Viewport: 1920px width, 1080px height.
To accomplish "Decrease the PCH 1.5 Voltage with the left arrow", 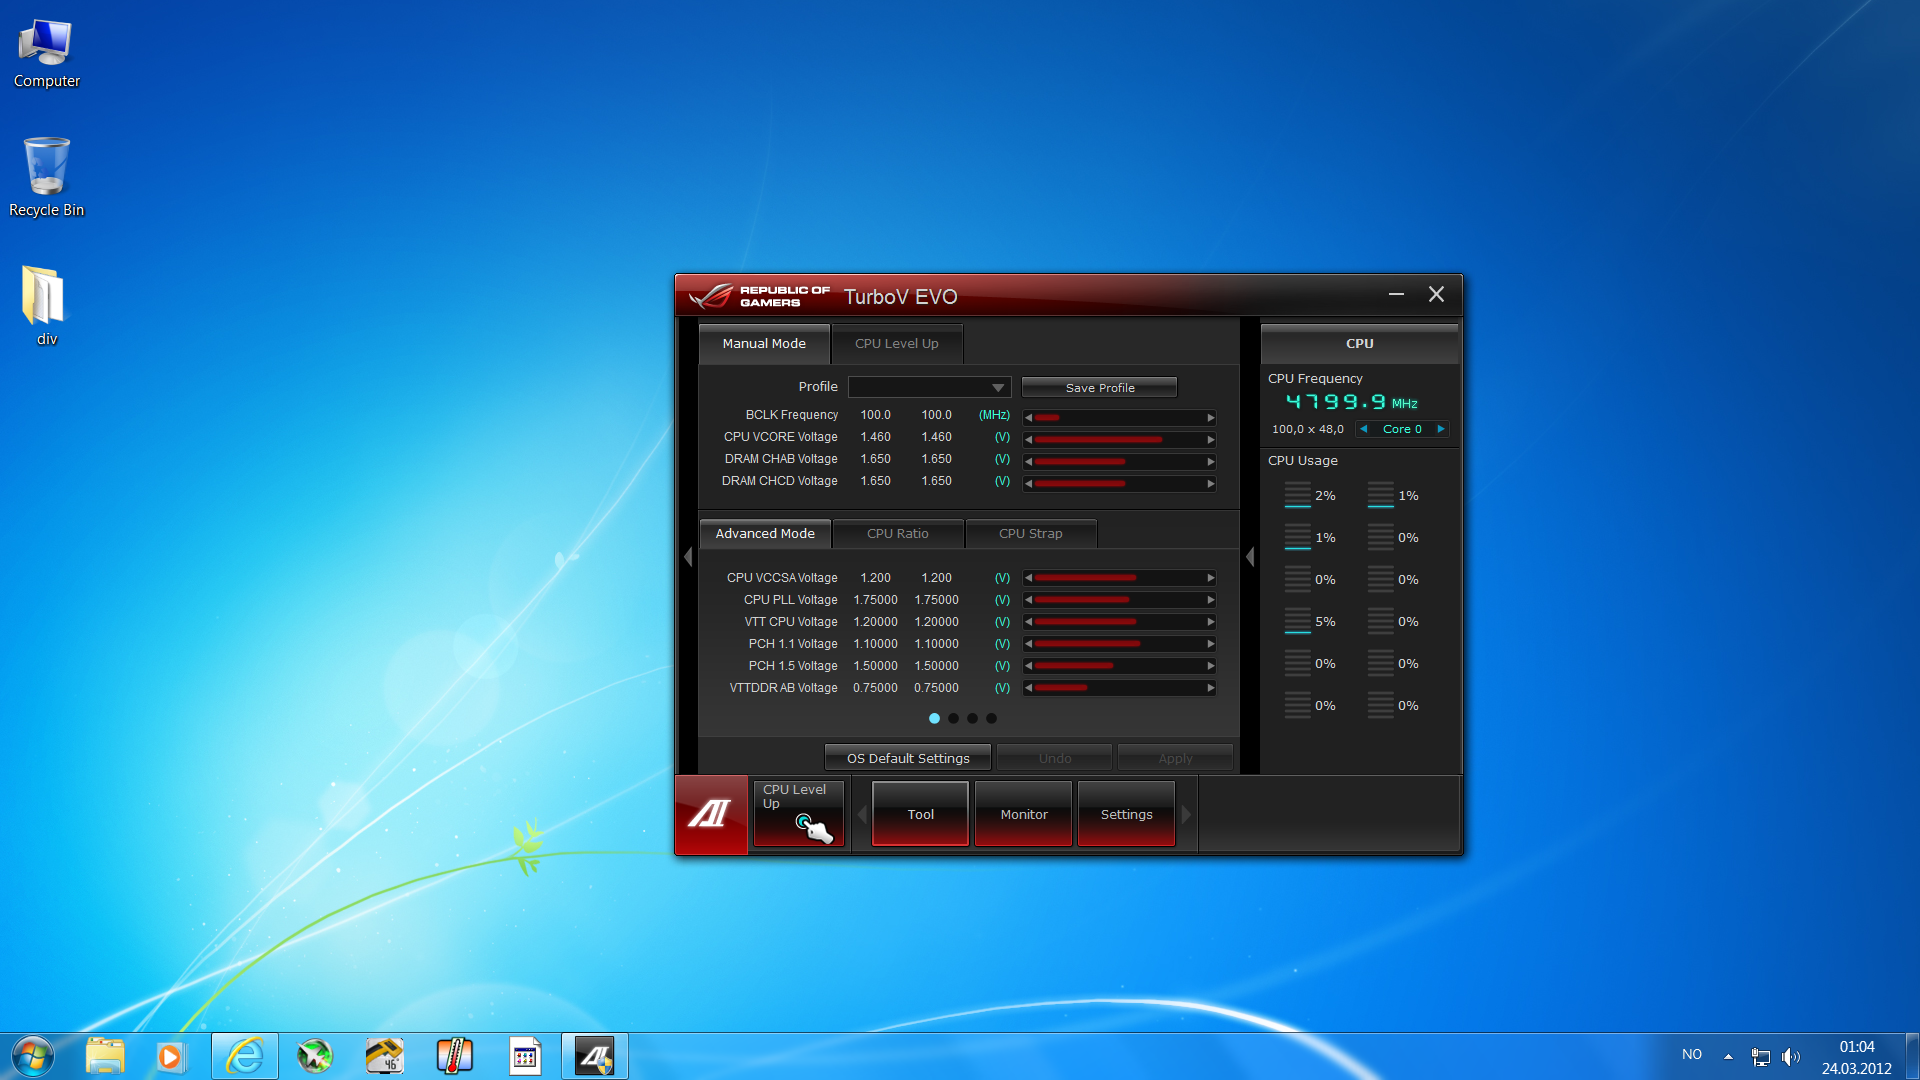I will tap(1028, 665).
